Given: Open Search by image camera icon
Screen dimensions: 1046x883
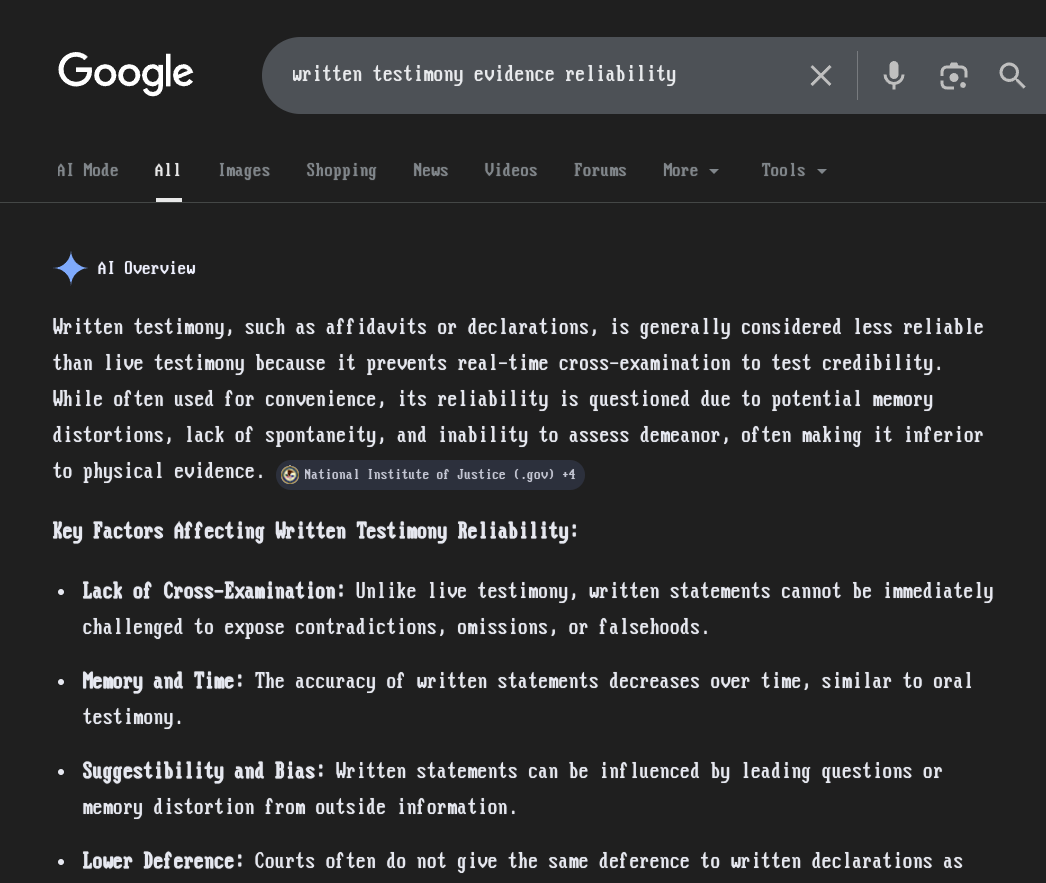Looking at the screenshot, I should tap(953, 75).
